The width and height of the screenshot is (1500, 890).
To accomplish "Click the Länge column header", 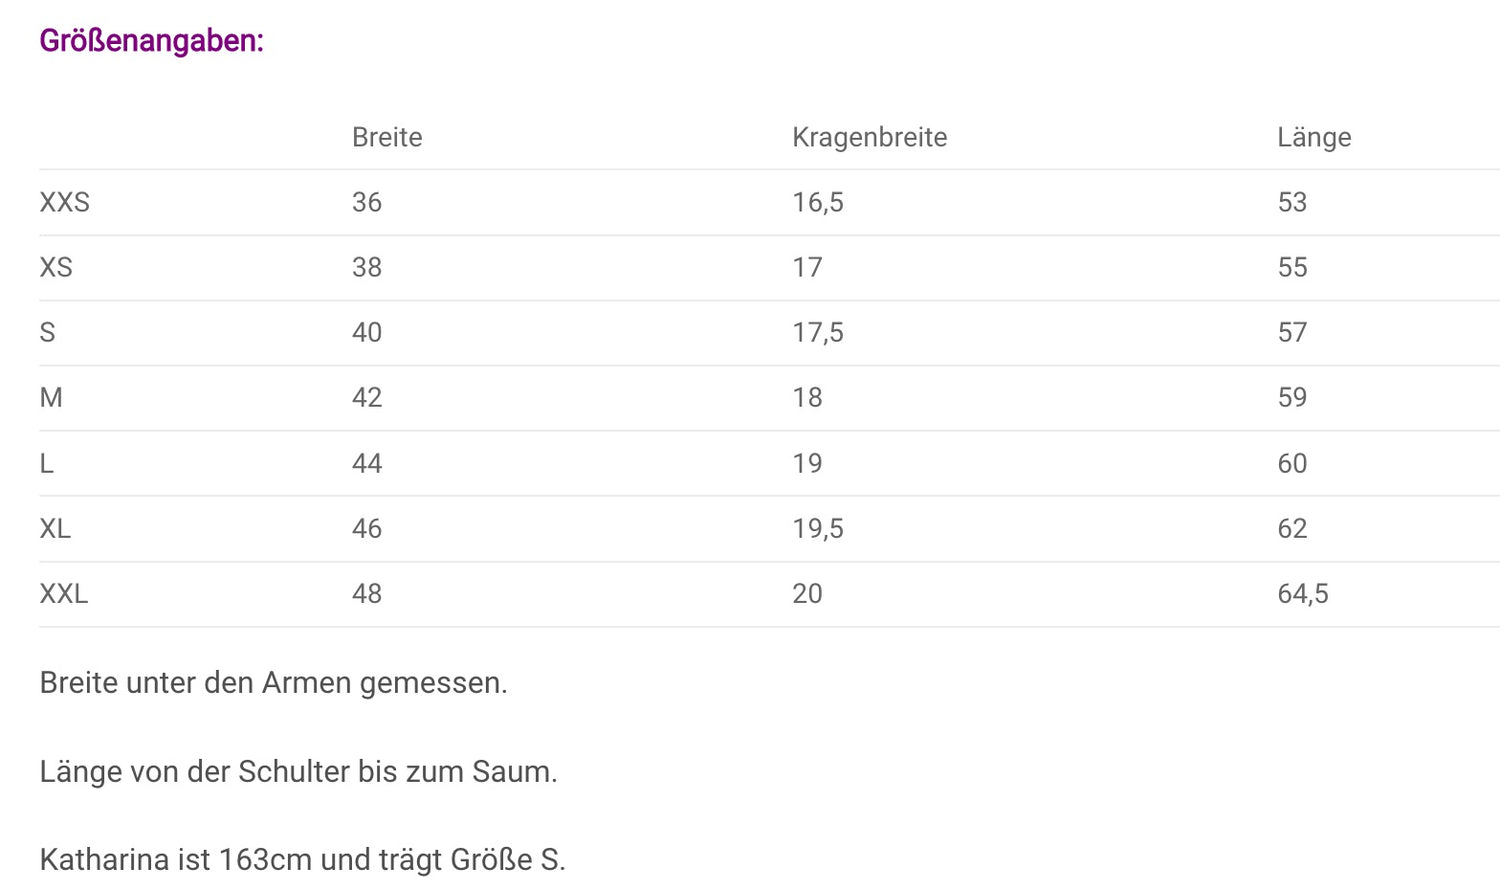I will tap(1313, 137).
